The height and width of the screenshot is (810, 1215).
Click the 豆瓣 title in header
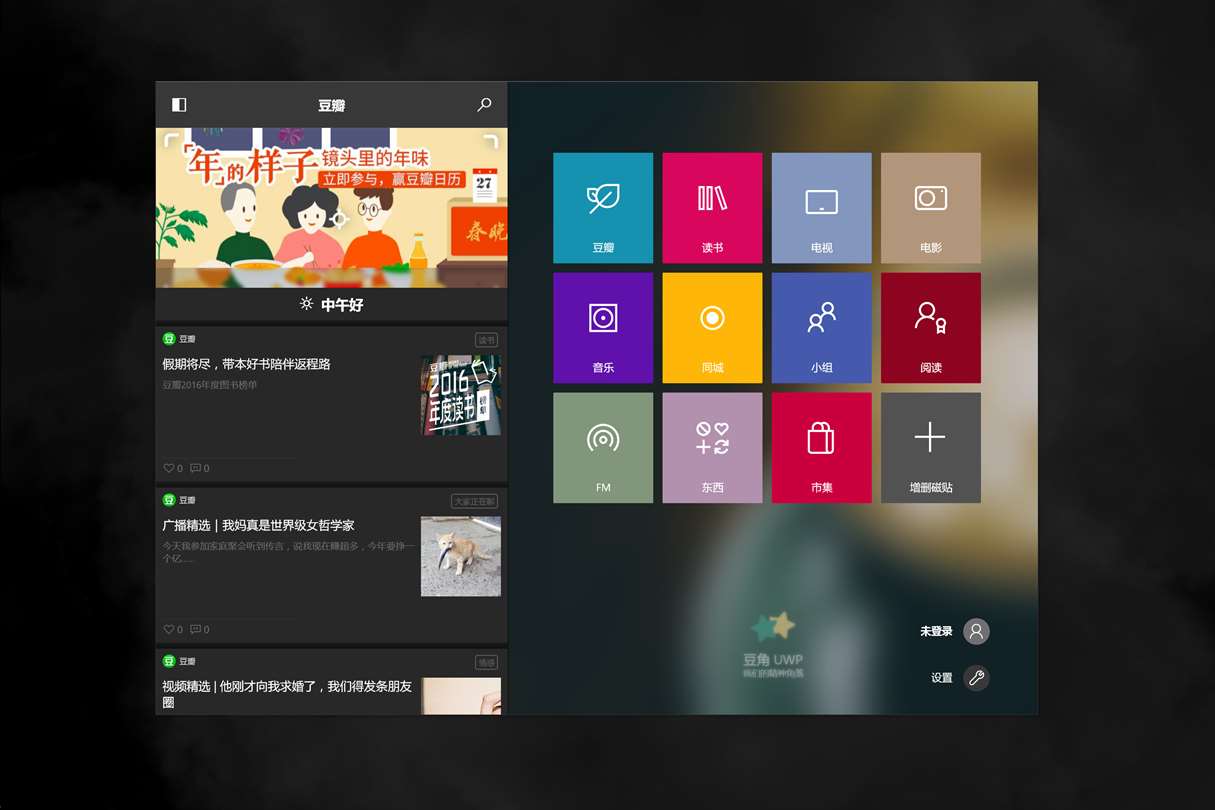331,105
